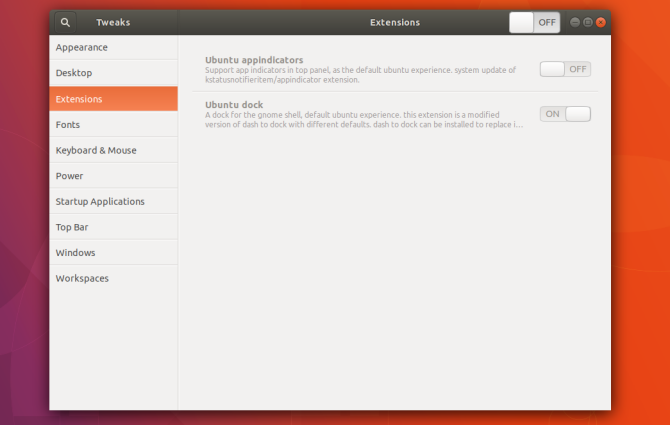The height and width of the screenshot is (425, 670).
Task: Open the Fonts section
Action: [x=113, y=124]
